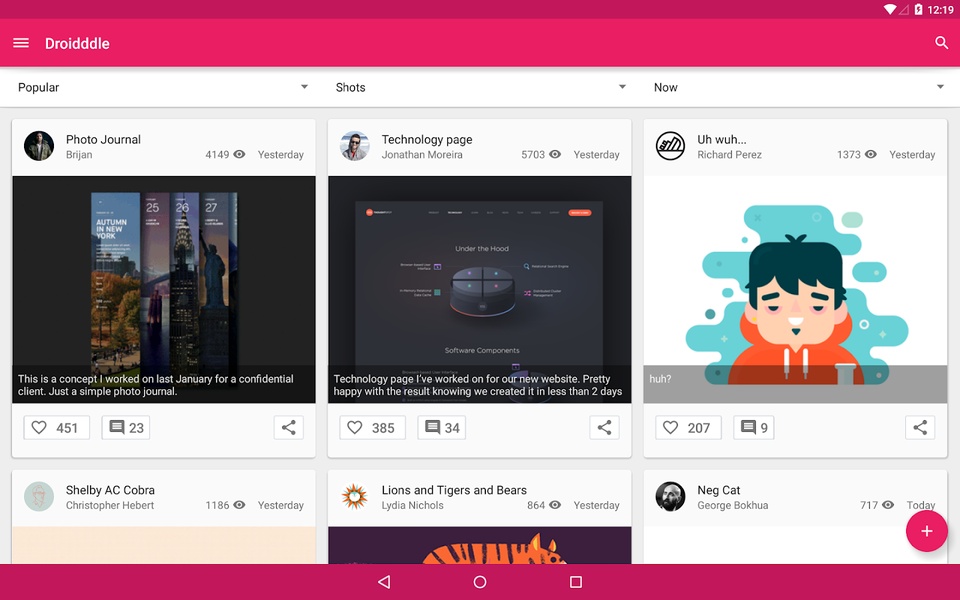The width and height of the screenshot is (960, 600).
Task: Tap the search magnifier icon
Action: pyautogui.click(x=941, y=43)
